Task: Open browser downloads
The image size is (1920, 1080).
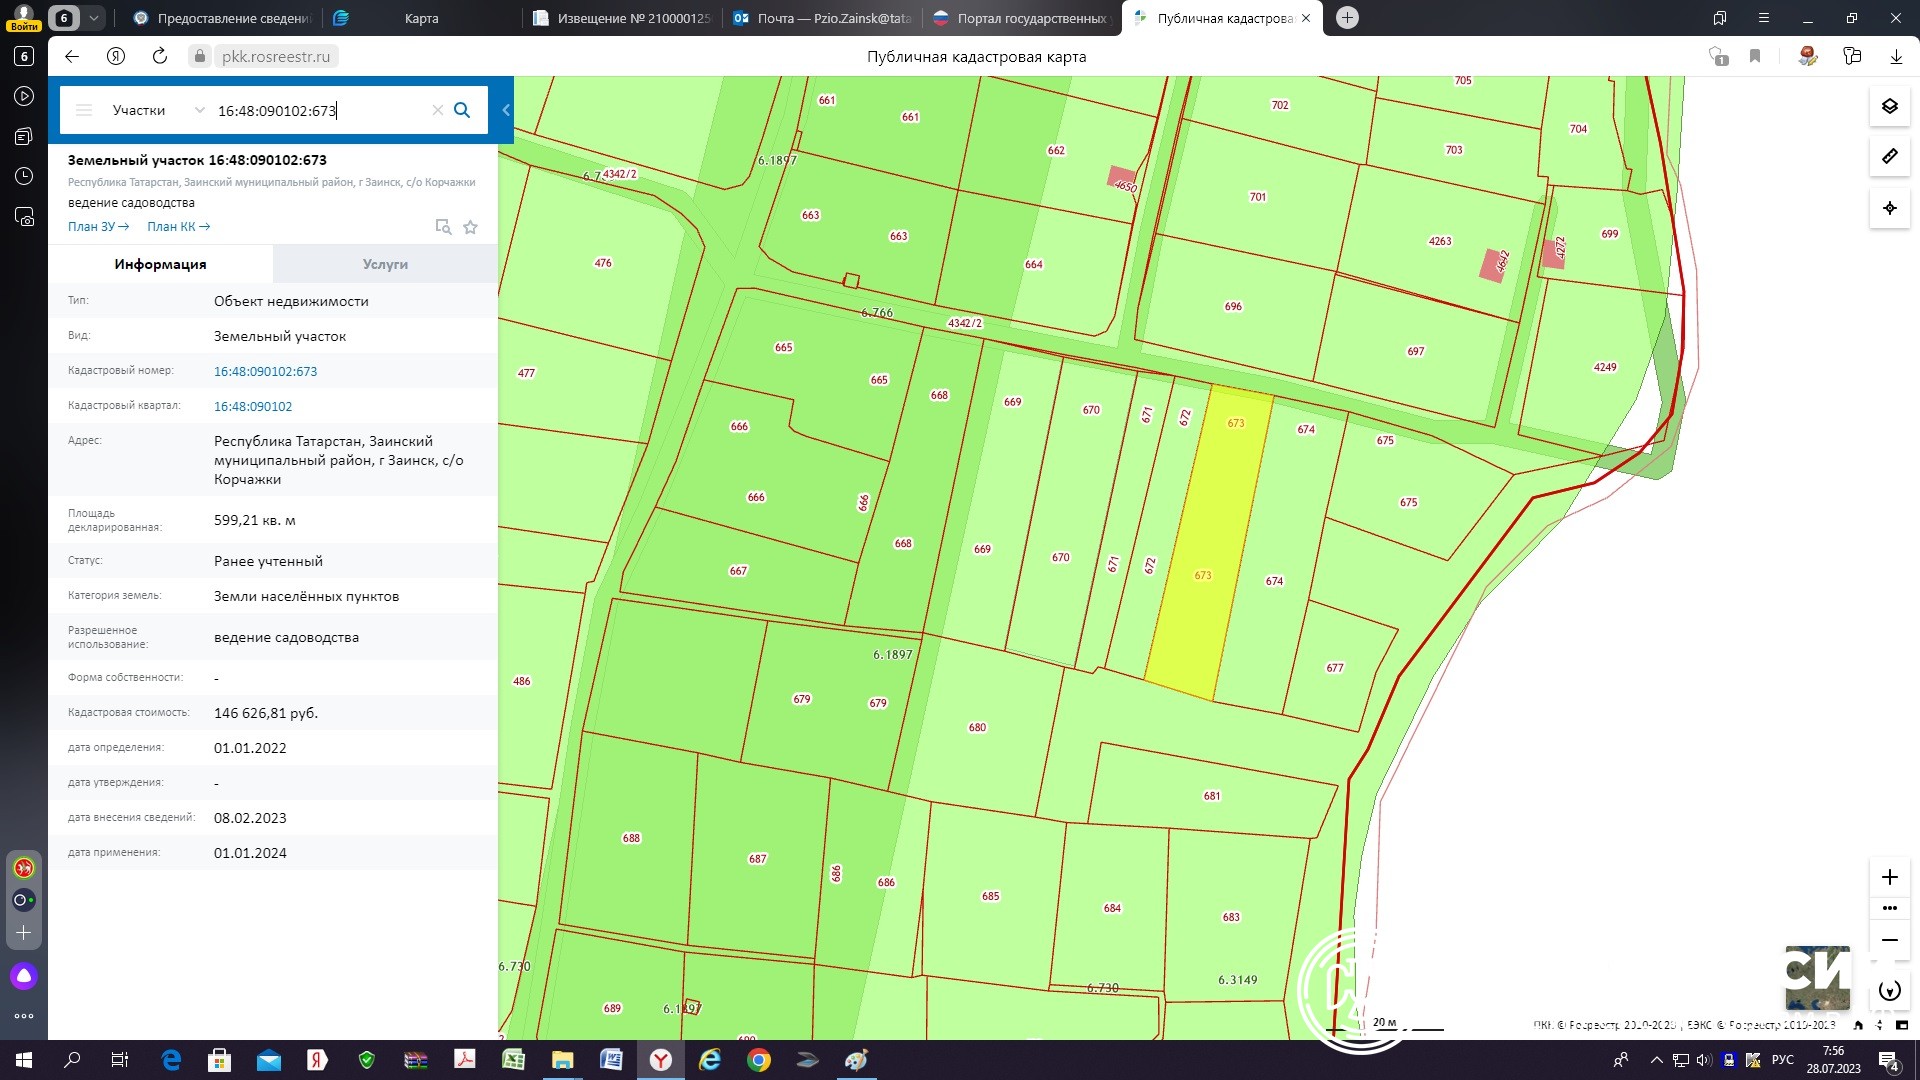Action: click(1896, 56)
